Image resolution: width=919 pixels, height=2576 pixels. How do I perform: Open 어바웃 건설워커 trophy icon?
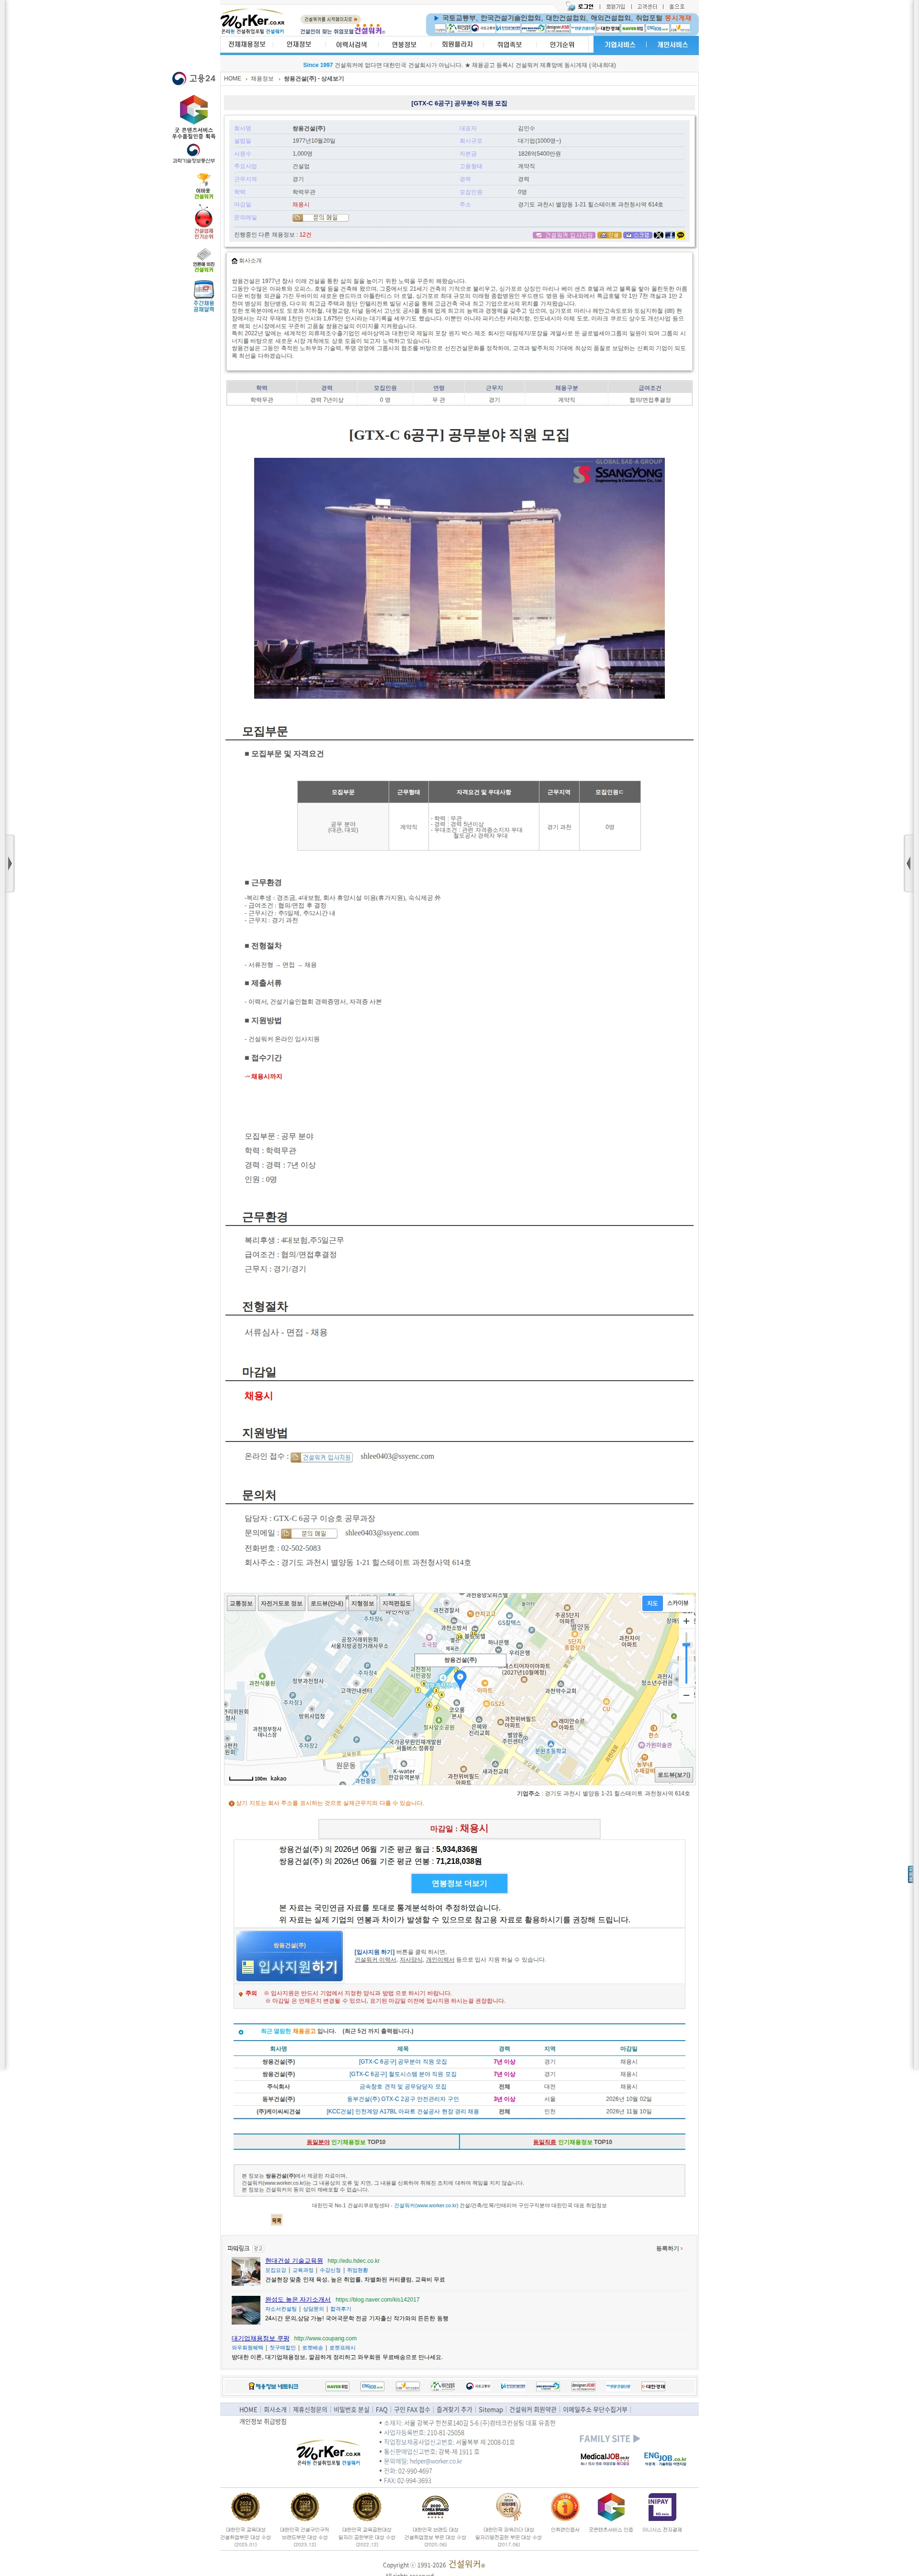204,187
